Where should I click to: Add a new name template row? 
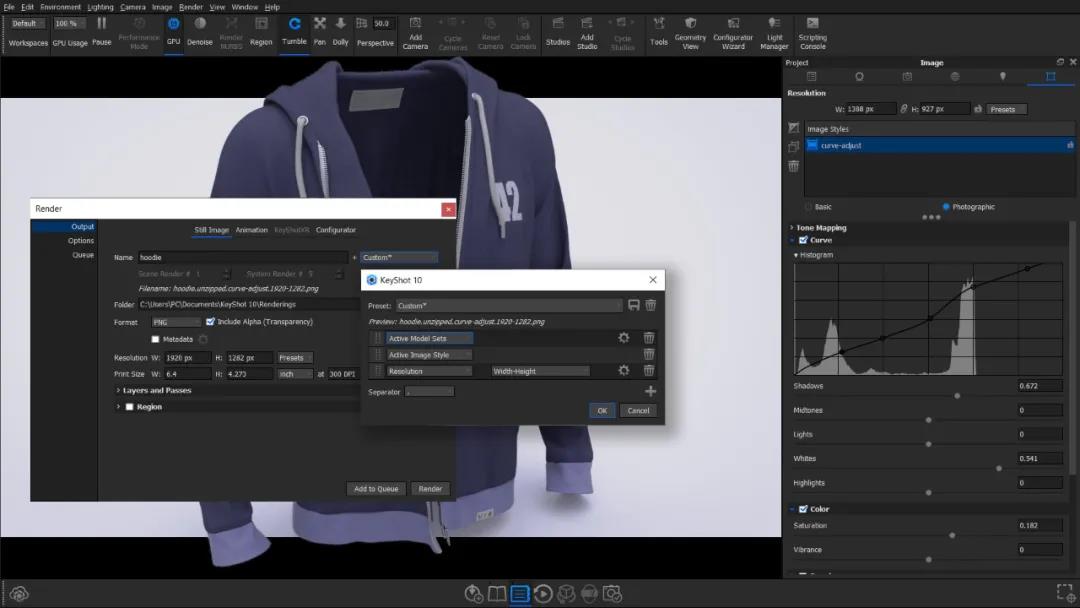pos(650,391)
